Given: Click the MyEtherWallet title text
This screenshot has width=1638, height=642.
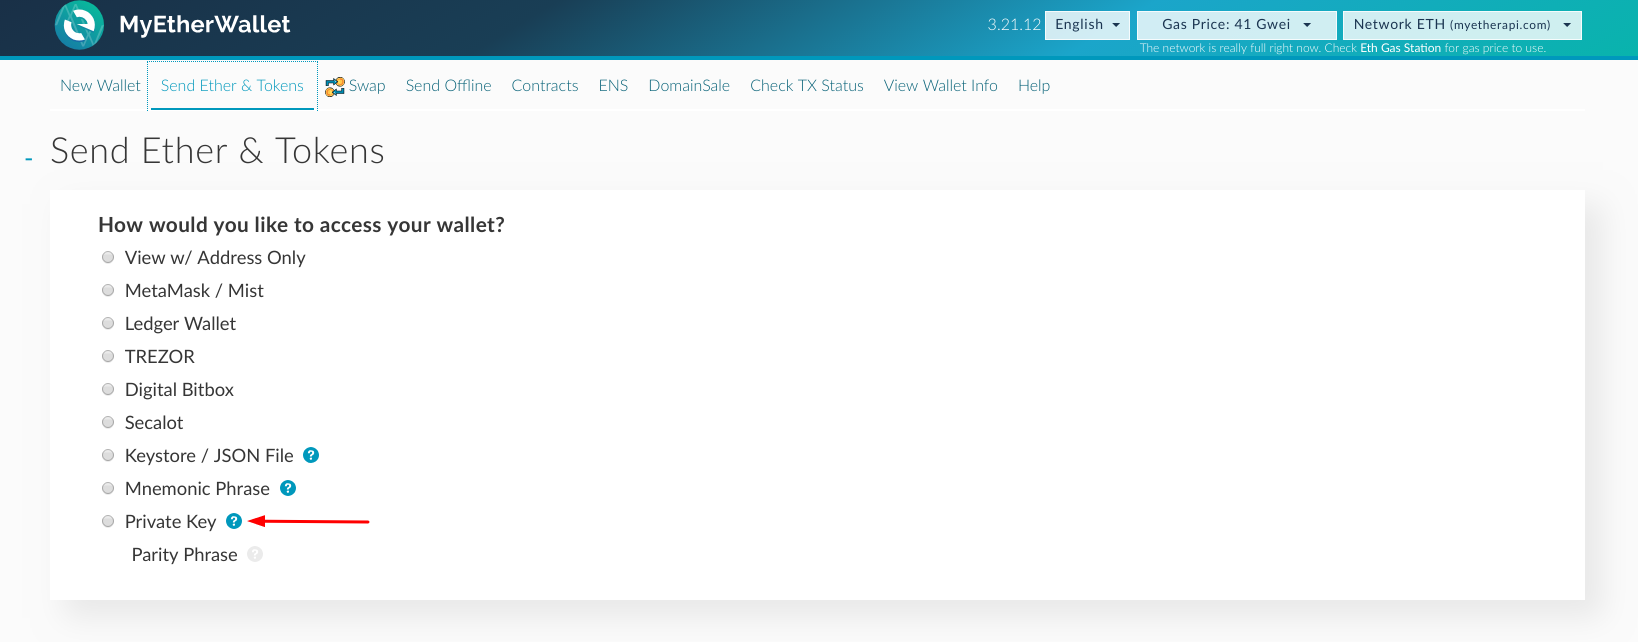Looking at the screenshot, I should [x=205, y=25].
